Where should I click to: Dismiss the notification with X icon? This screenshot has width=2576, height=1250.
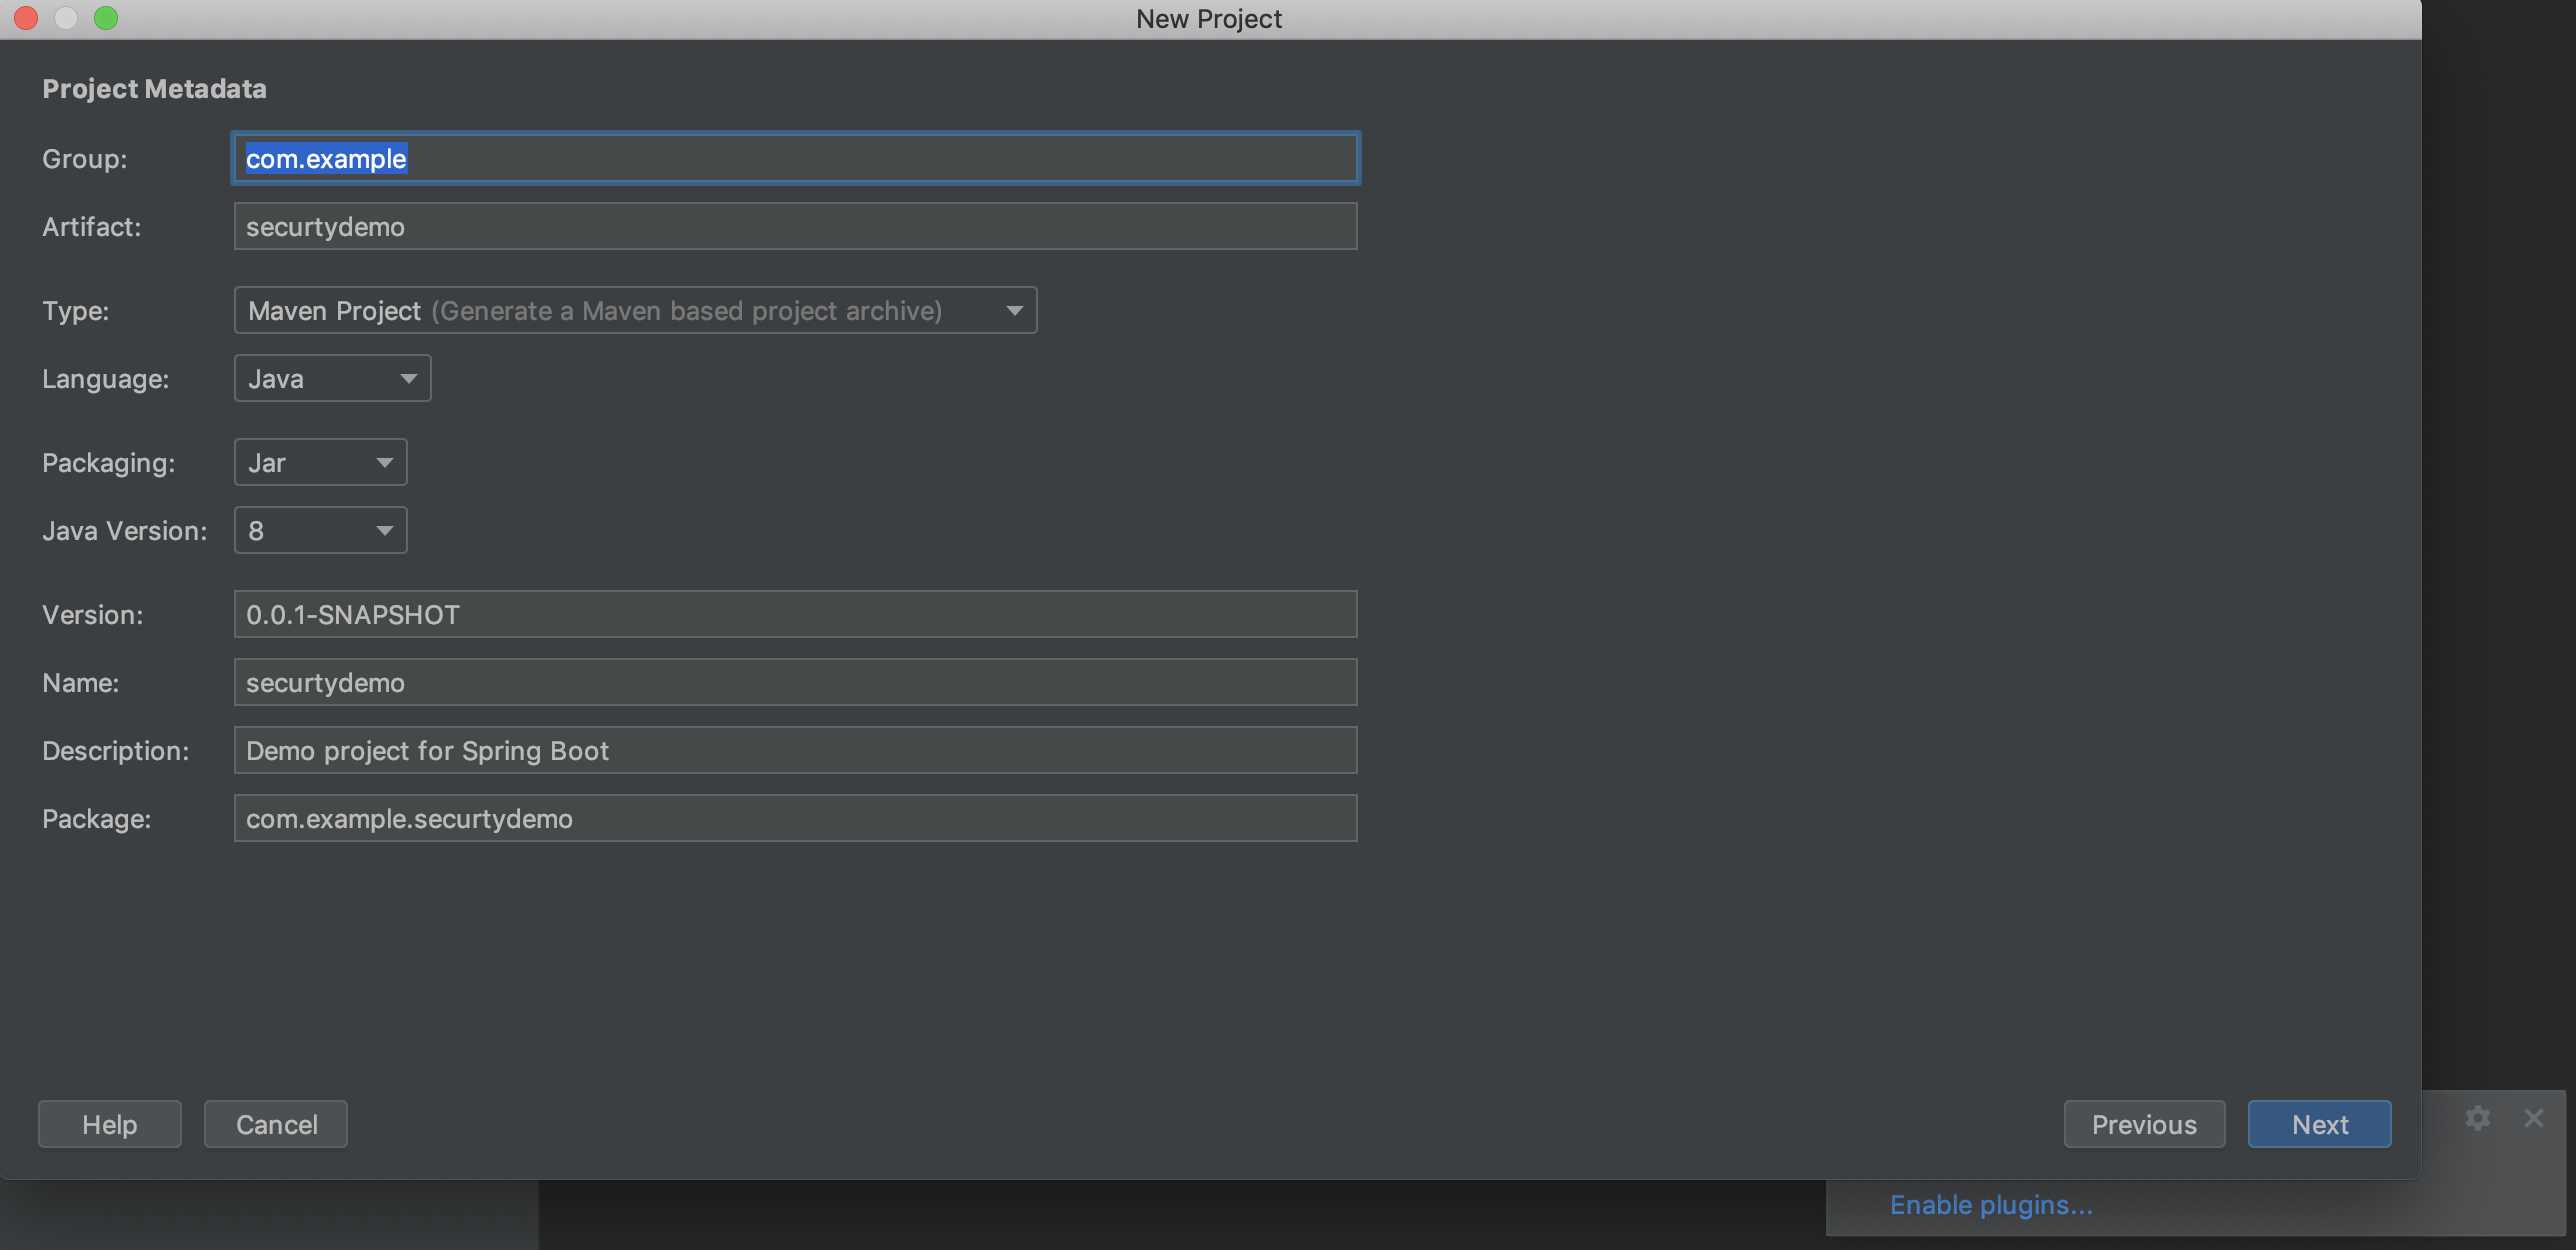point(2533,1117)
